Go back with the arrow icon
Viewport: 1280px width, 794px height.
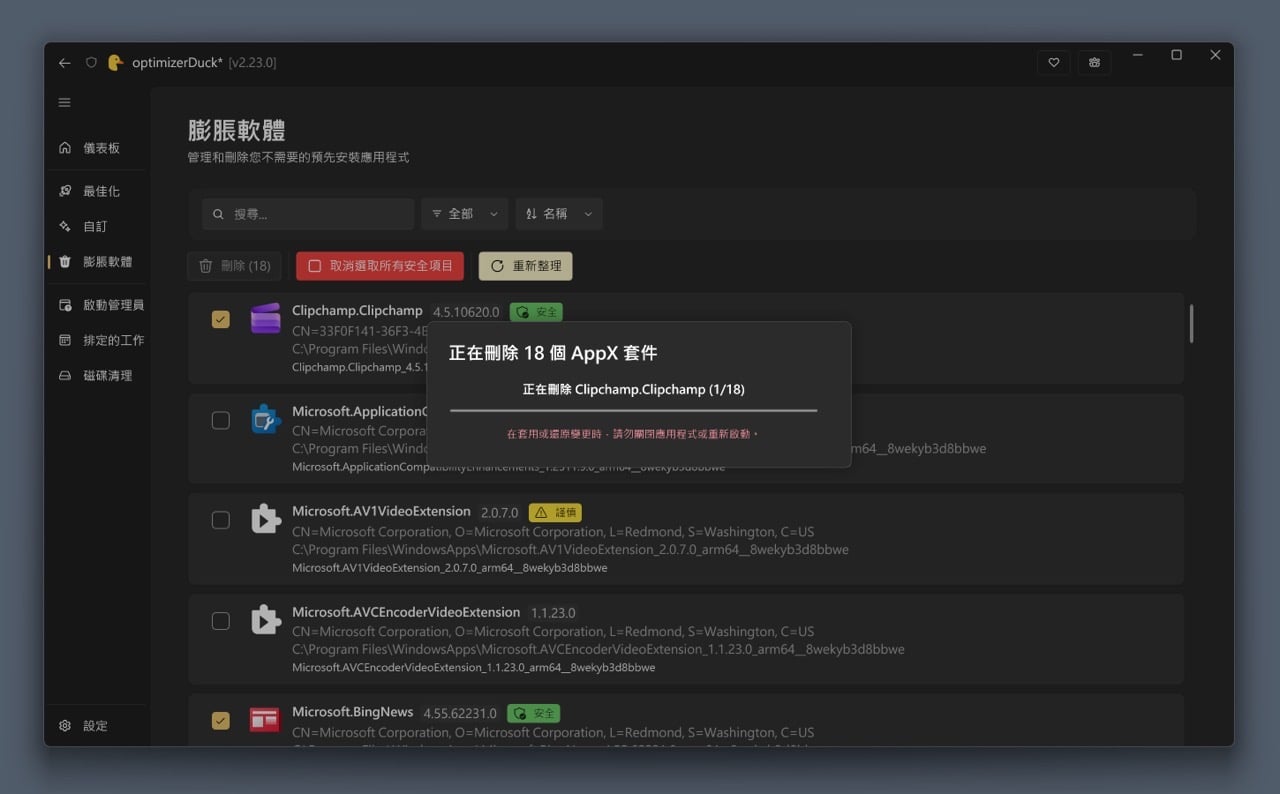[x=65, y=62]
